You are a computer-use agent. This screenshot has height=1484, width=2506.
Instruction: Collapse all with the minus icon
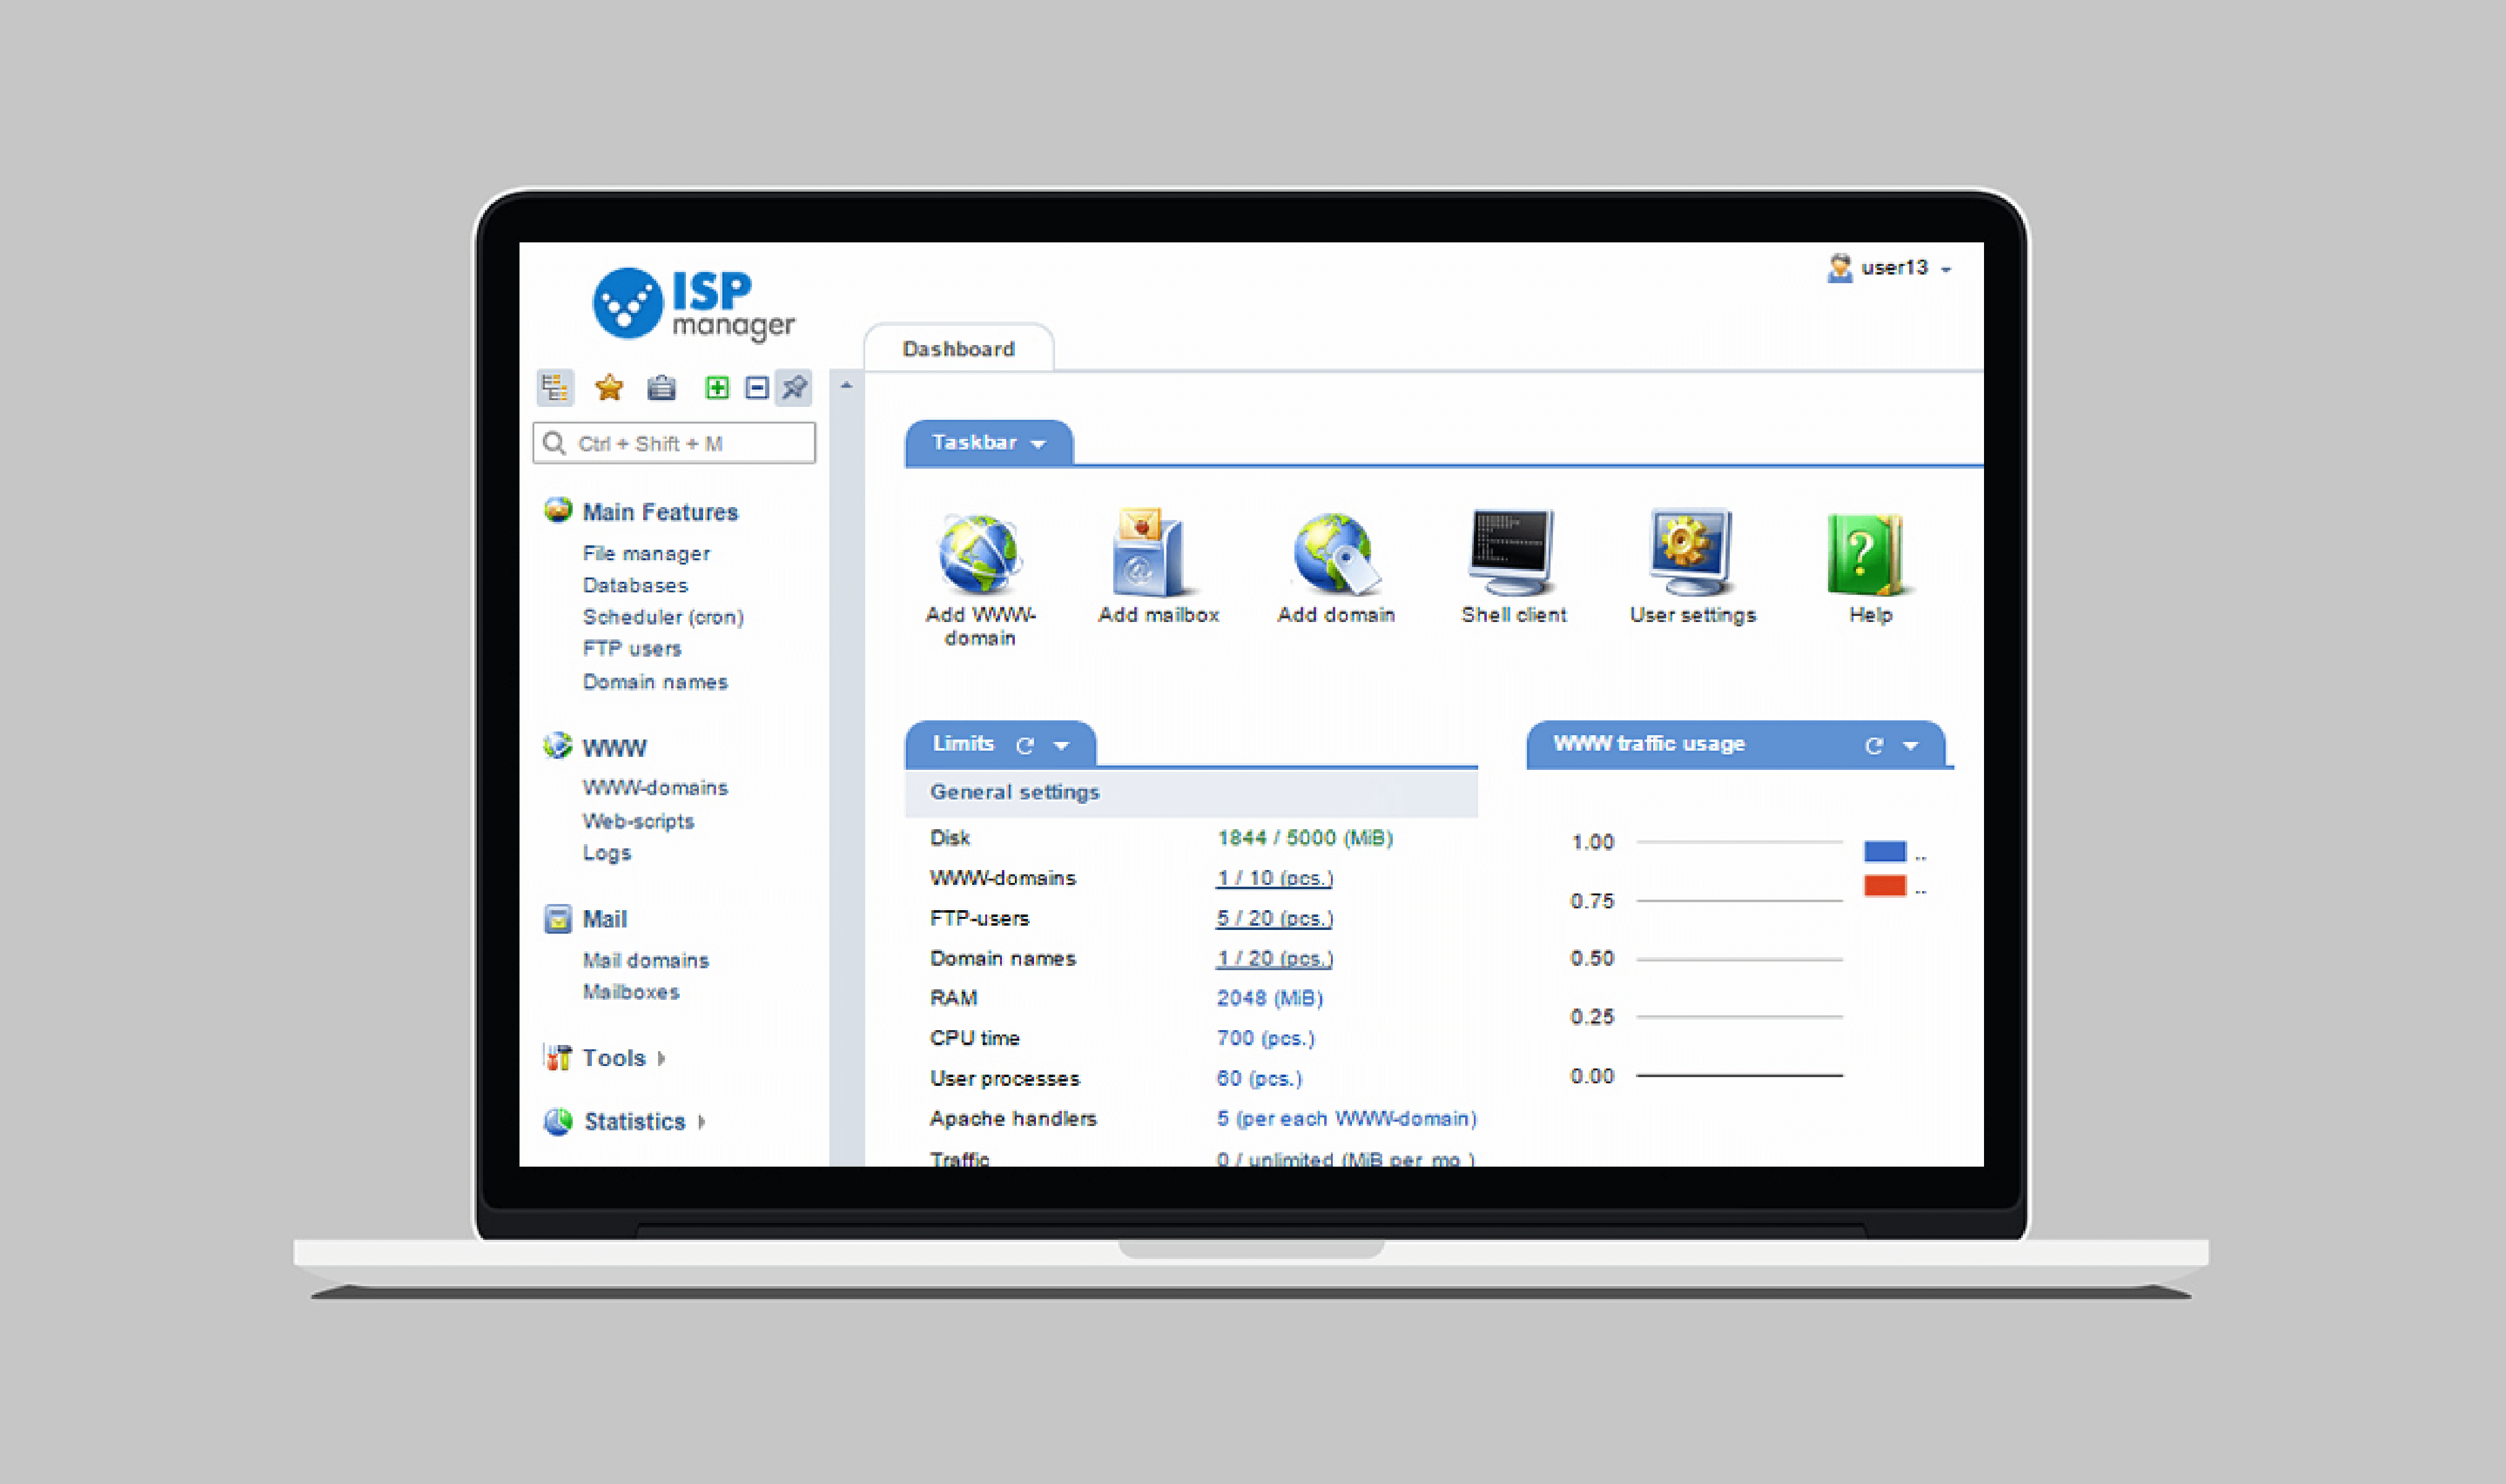click(x=757, y=387)
